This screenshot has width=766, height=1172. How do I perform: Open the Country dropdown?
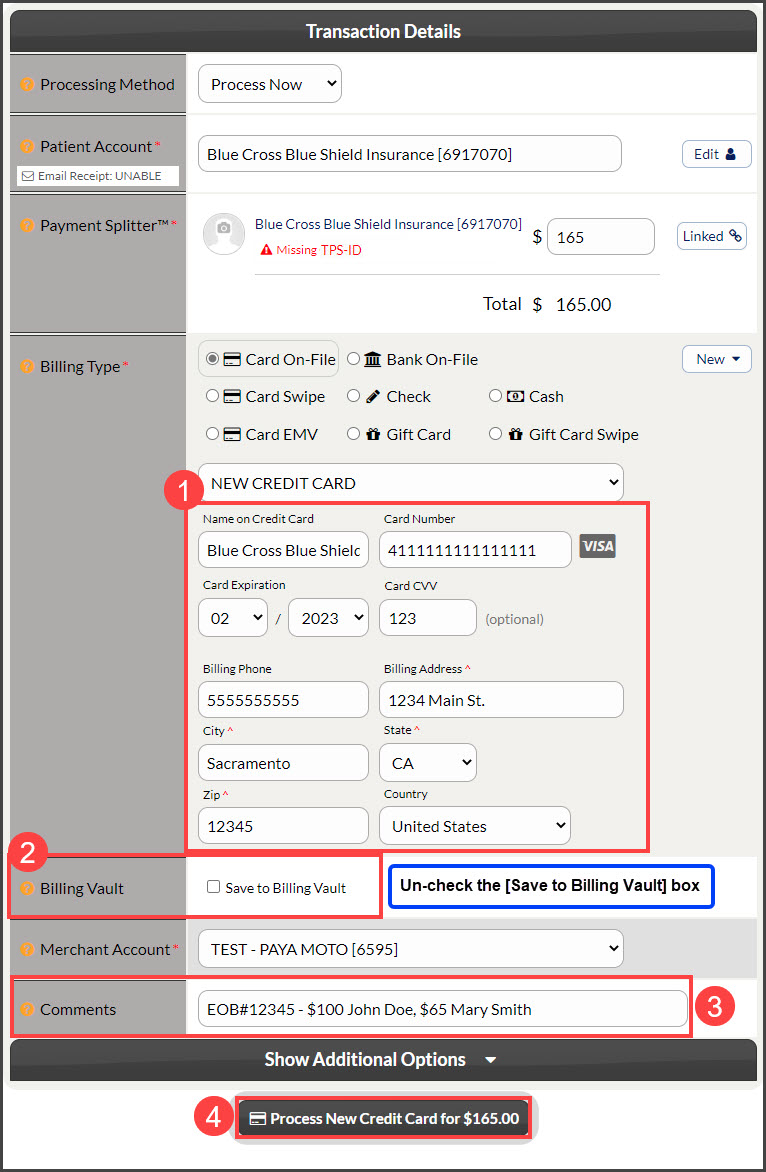475,826
